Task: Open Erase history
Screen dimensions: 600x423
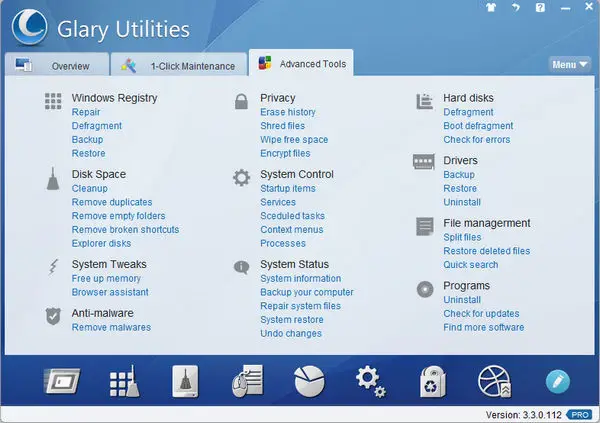Action: [288, 112]
